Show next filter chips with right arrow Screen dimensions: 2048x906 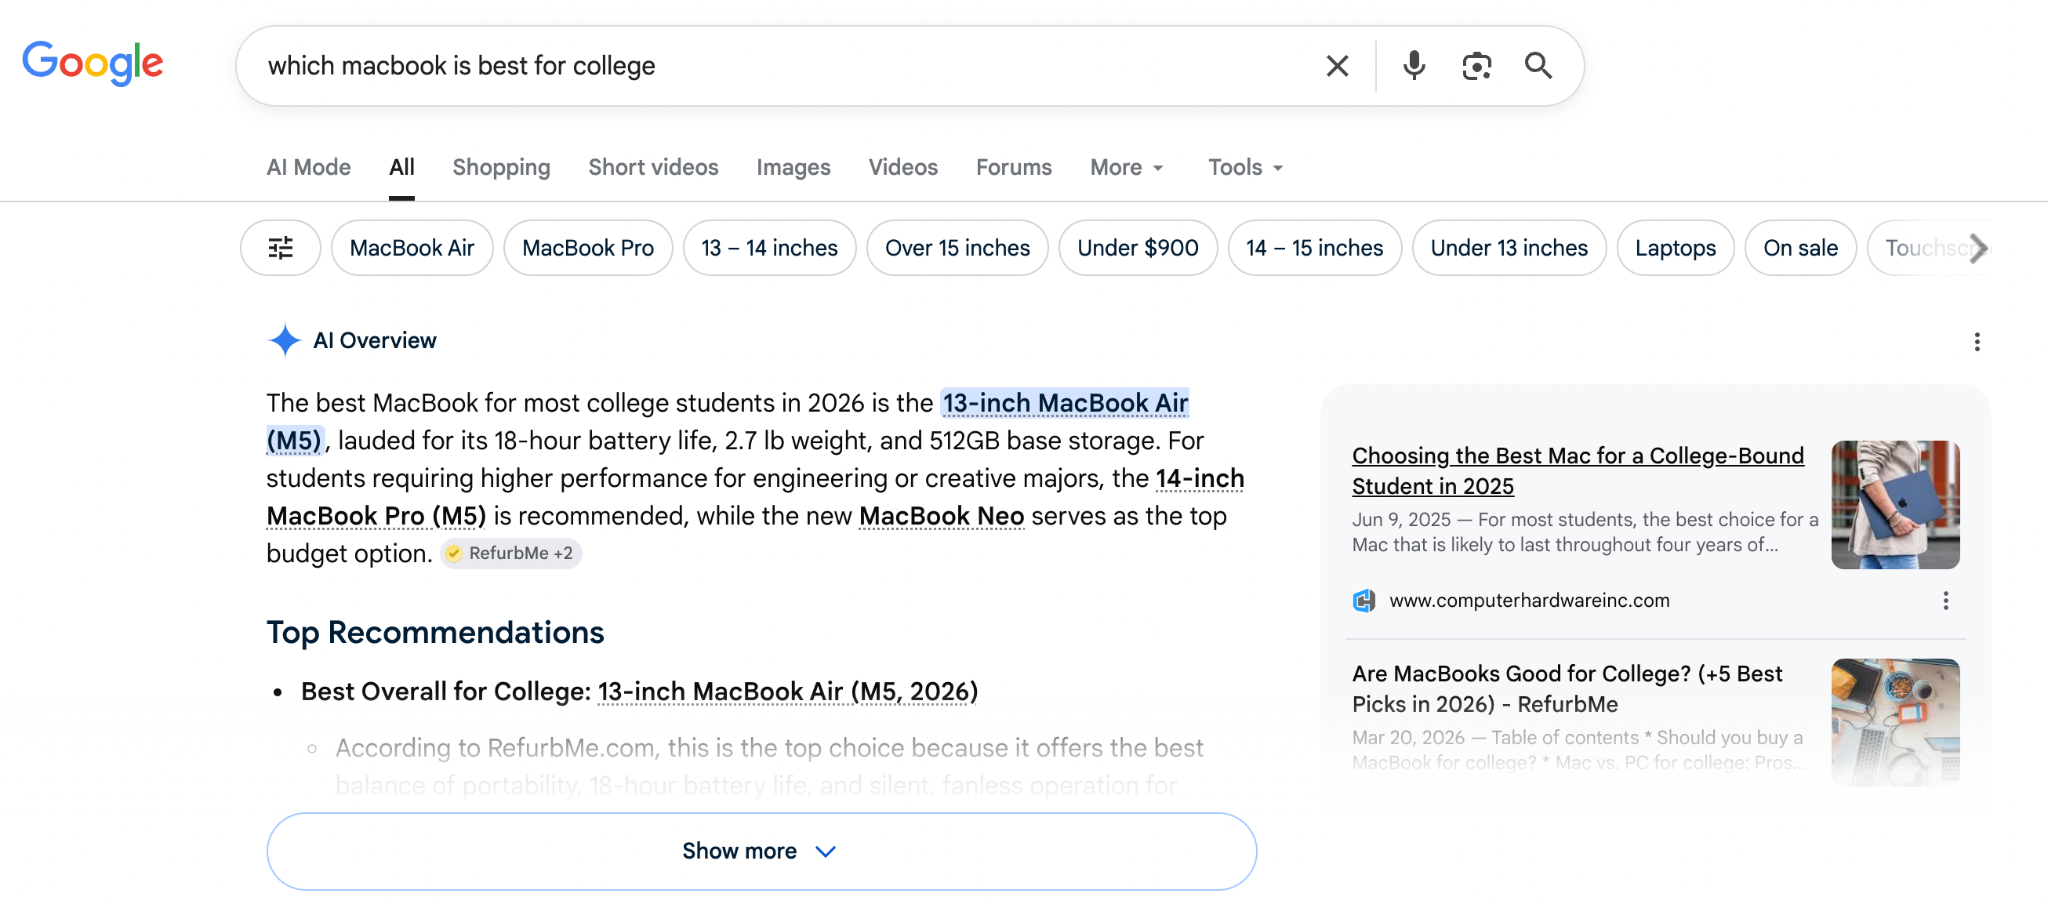tap(1978, 248)
